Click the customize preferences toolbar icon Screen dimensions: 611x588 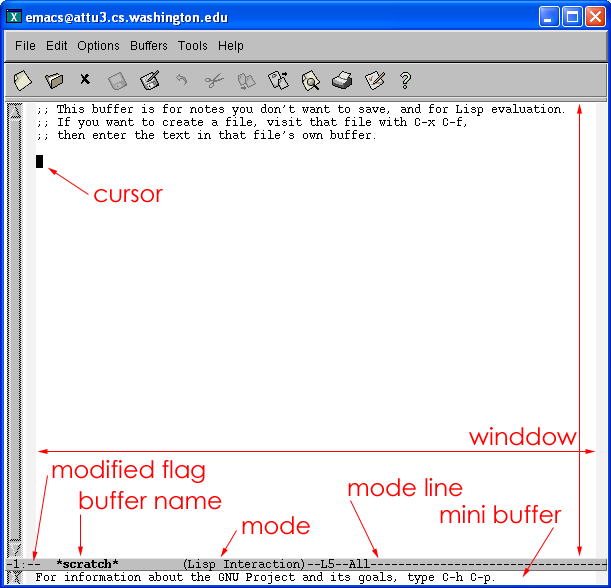pyautogui.click(x=374, y=80)
